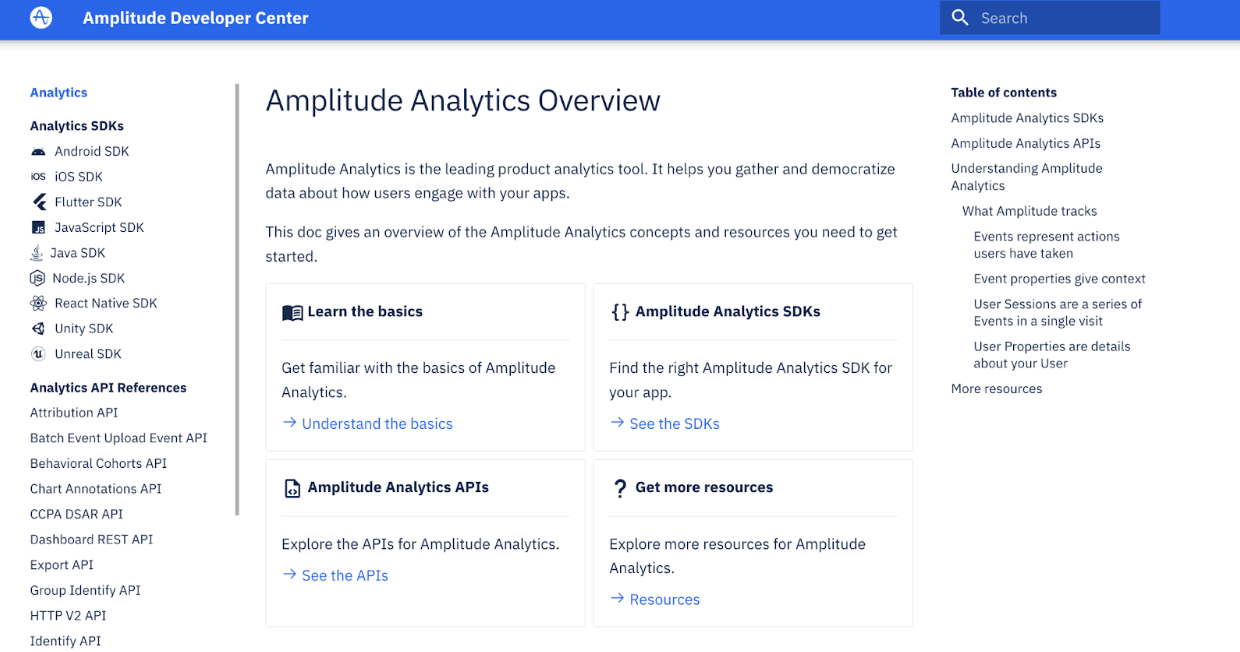
Task: Follow the See the SDKs link
Action: pos(675,424)
